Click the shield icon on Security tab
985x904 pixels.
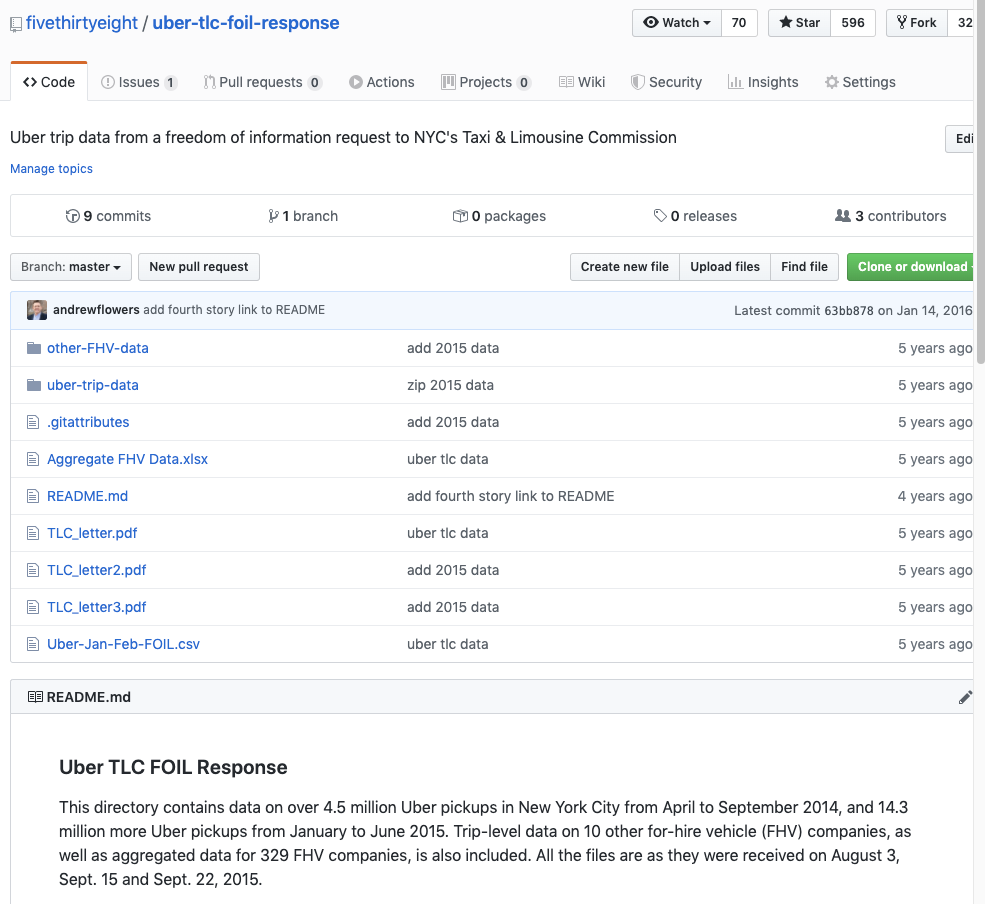tap(638, 82)
